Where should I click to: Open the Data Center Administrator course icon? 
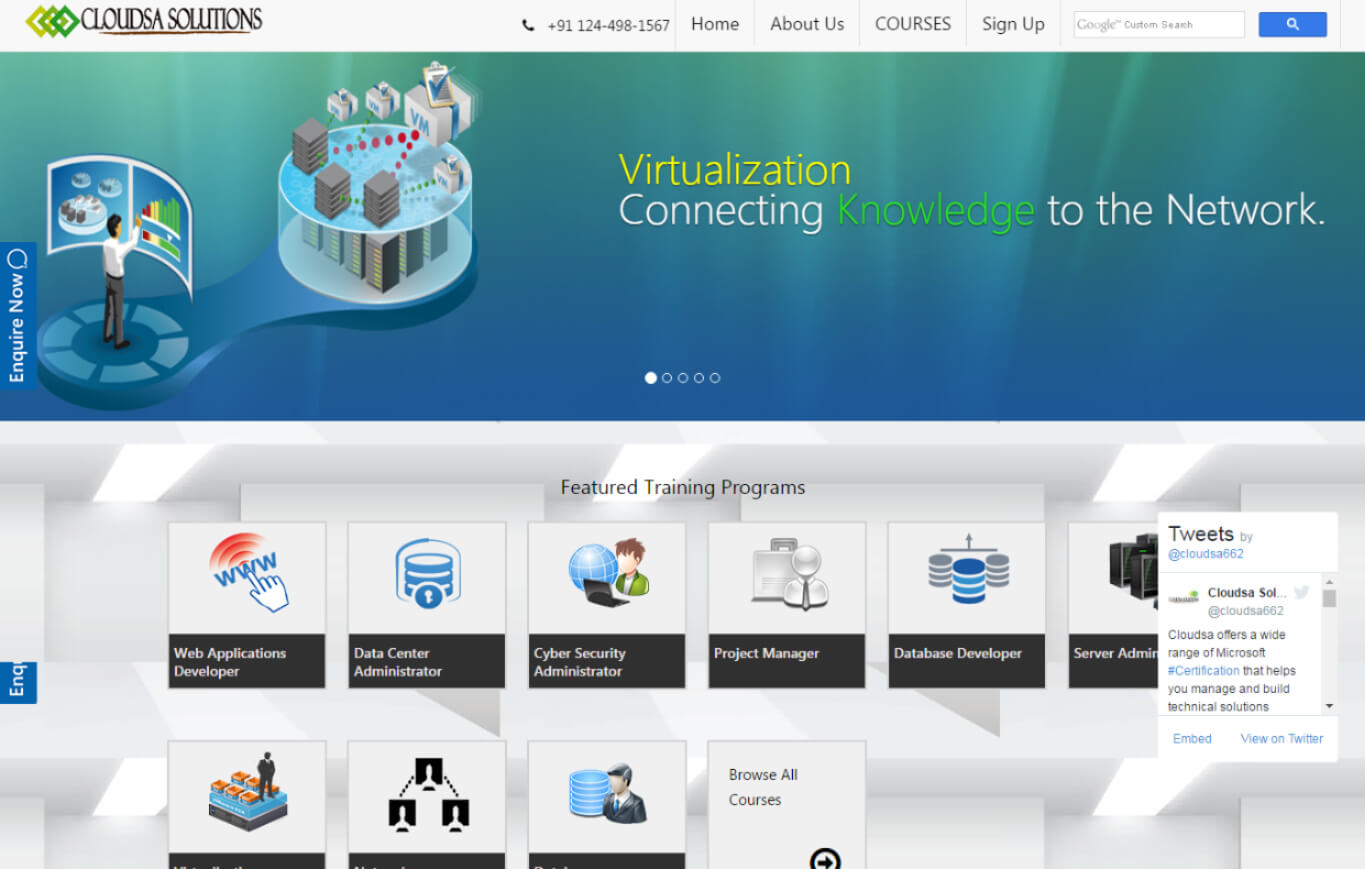(x=427, y=574)
